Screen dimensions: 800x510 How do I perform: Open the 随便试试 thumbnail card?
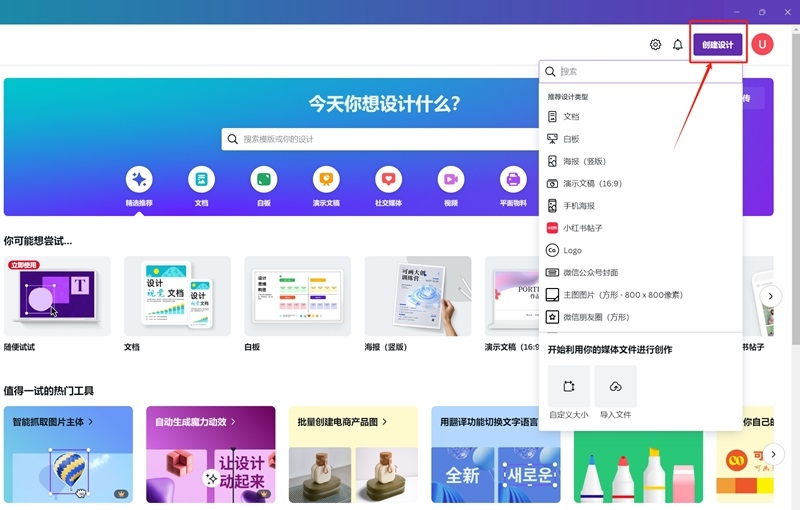coord(57,296)
